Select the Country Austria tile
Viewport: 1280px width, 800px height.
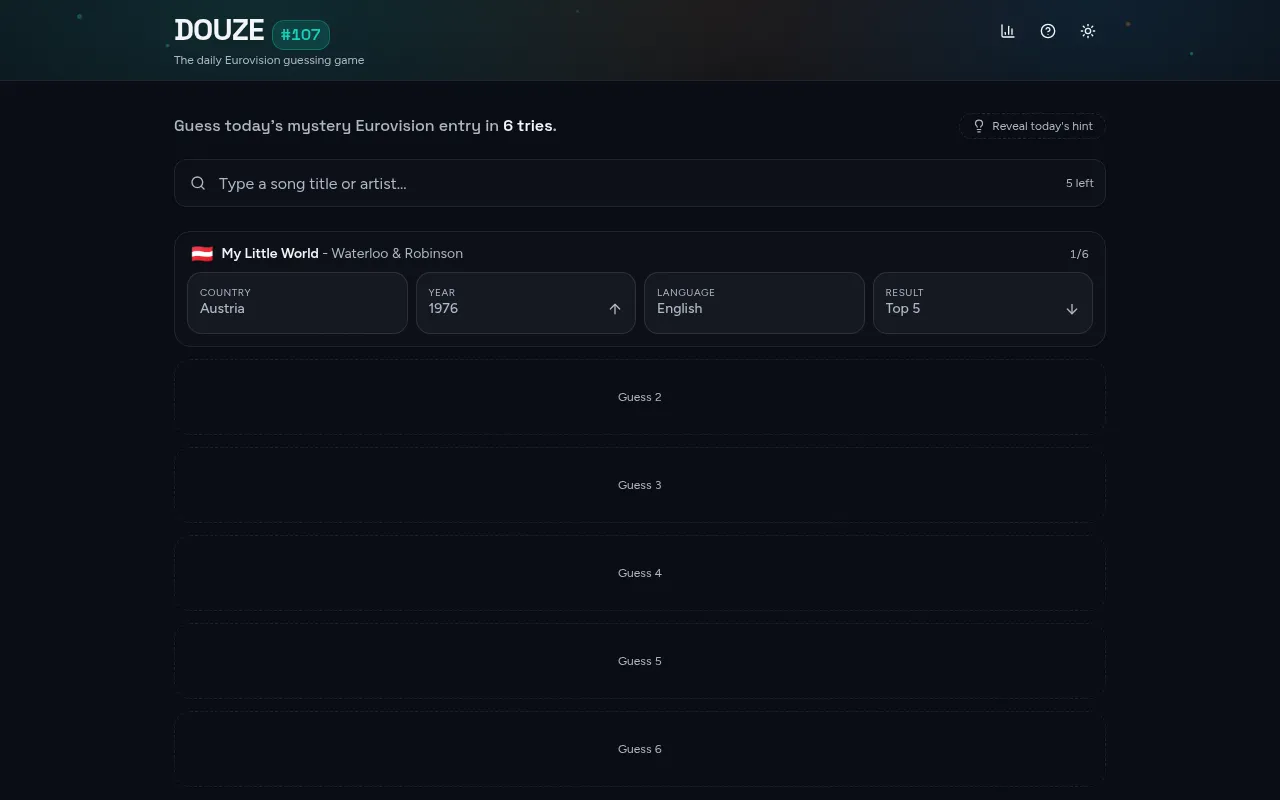(297, 303)
